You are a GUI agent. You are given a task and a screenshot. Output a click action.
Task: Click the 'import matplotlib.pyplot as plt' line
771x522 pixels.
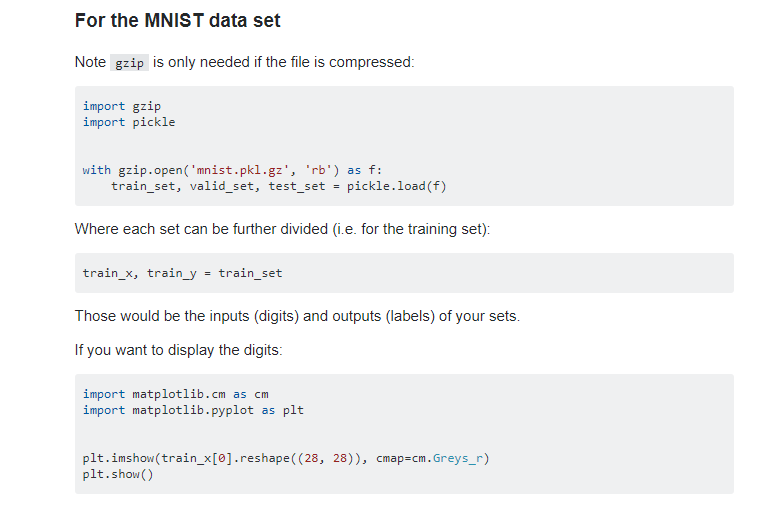pos(193,410)
